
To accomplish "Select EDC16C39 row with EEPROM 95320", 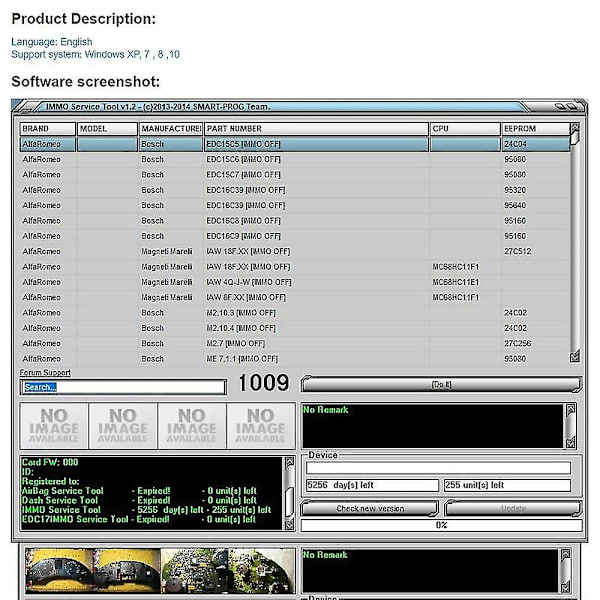I will (x=295, y=190).
